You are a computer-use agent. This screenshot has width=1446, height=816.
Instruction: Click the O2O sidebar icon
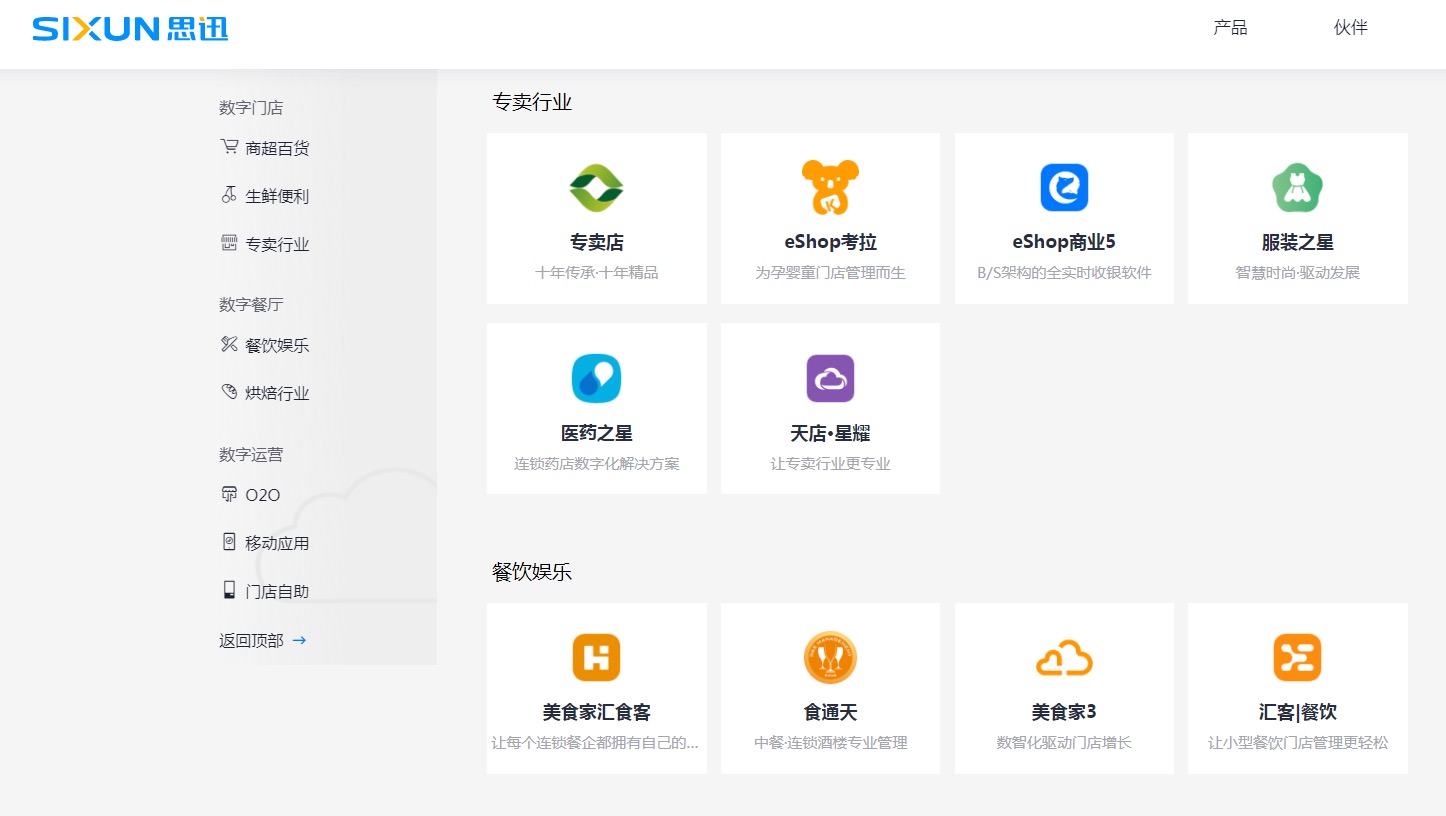[x=229, y=494]
